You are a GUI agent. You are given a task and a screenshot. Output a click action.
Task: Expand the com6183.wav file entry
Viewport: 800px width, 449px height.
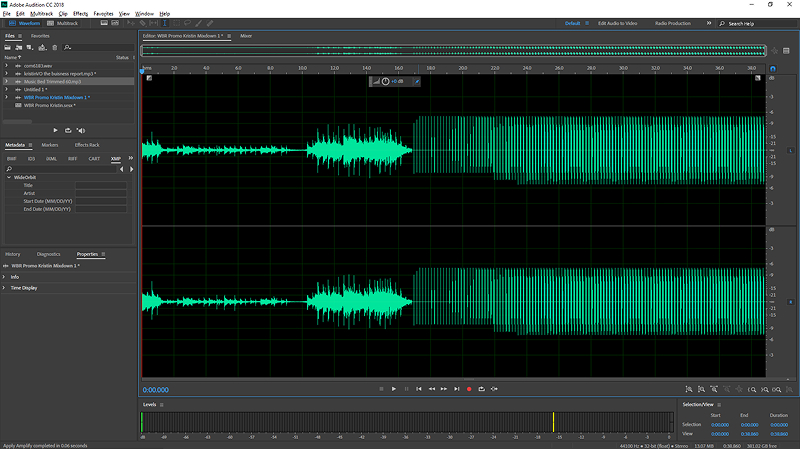tap(7, 66)
